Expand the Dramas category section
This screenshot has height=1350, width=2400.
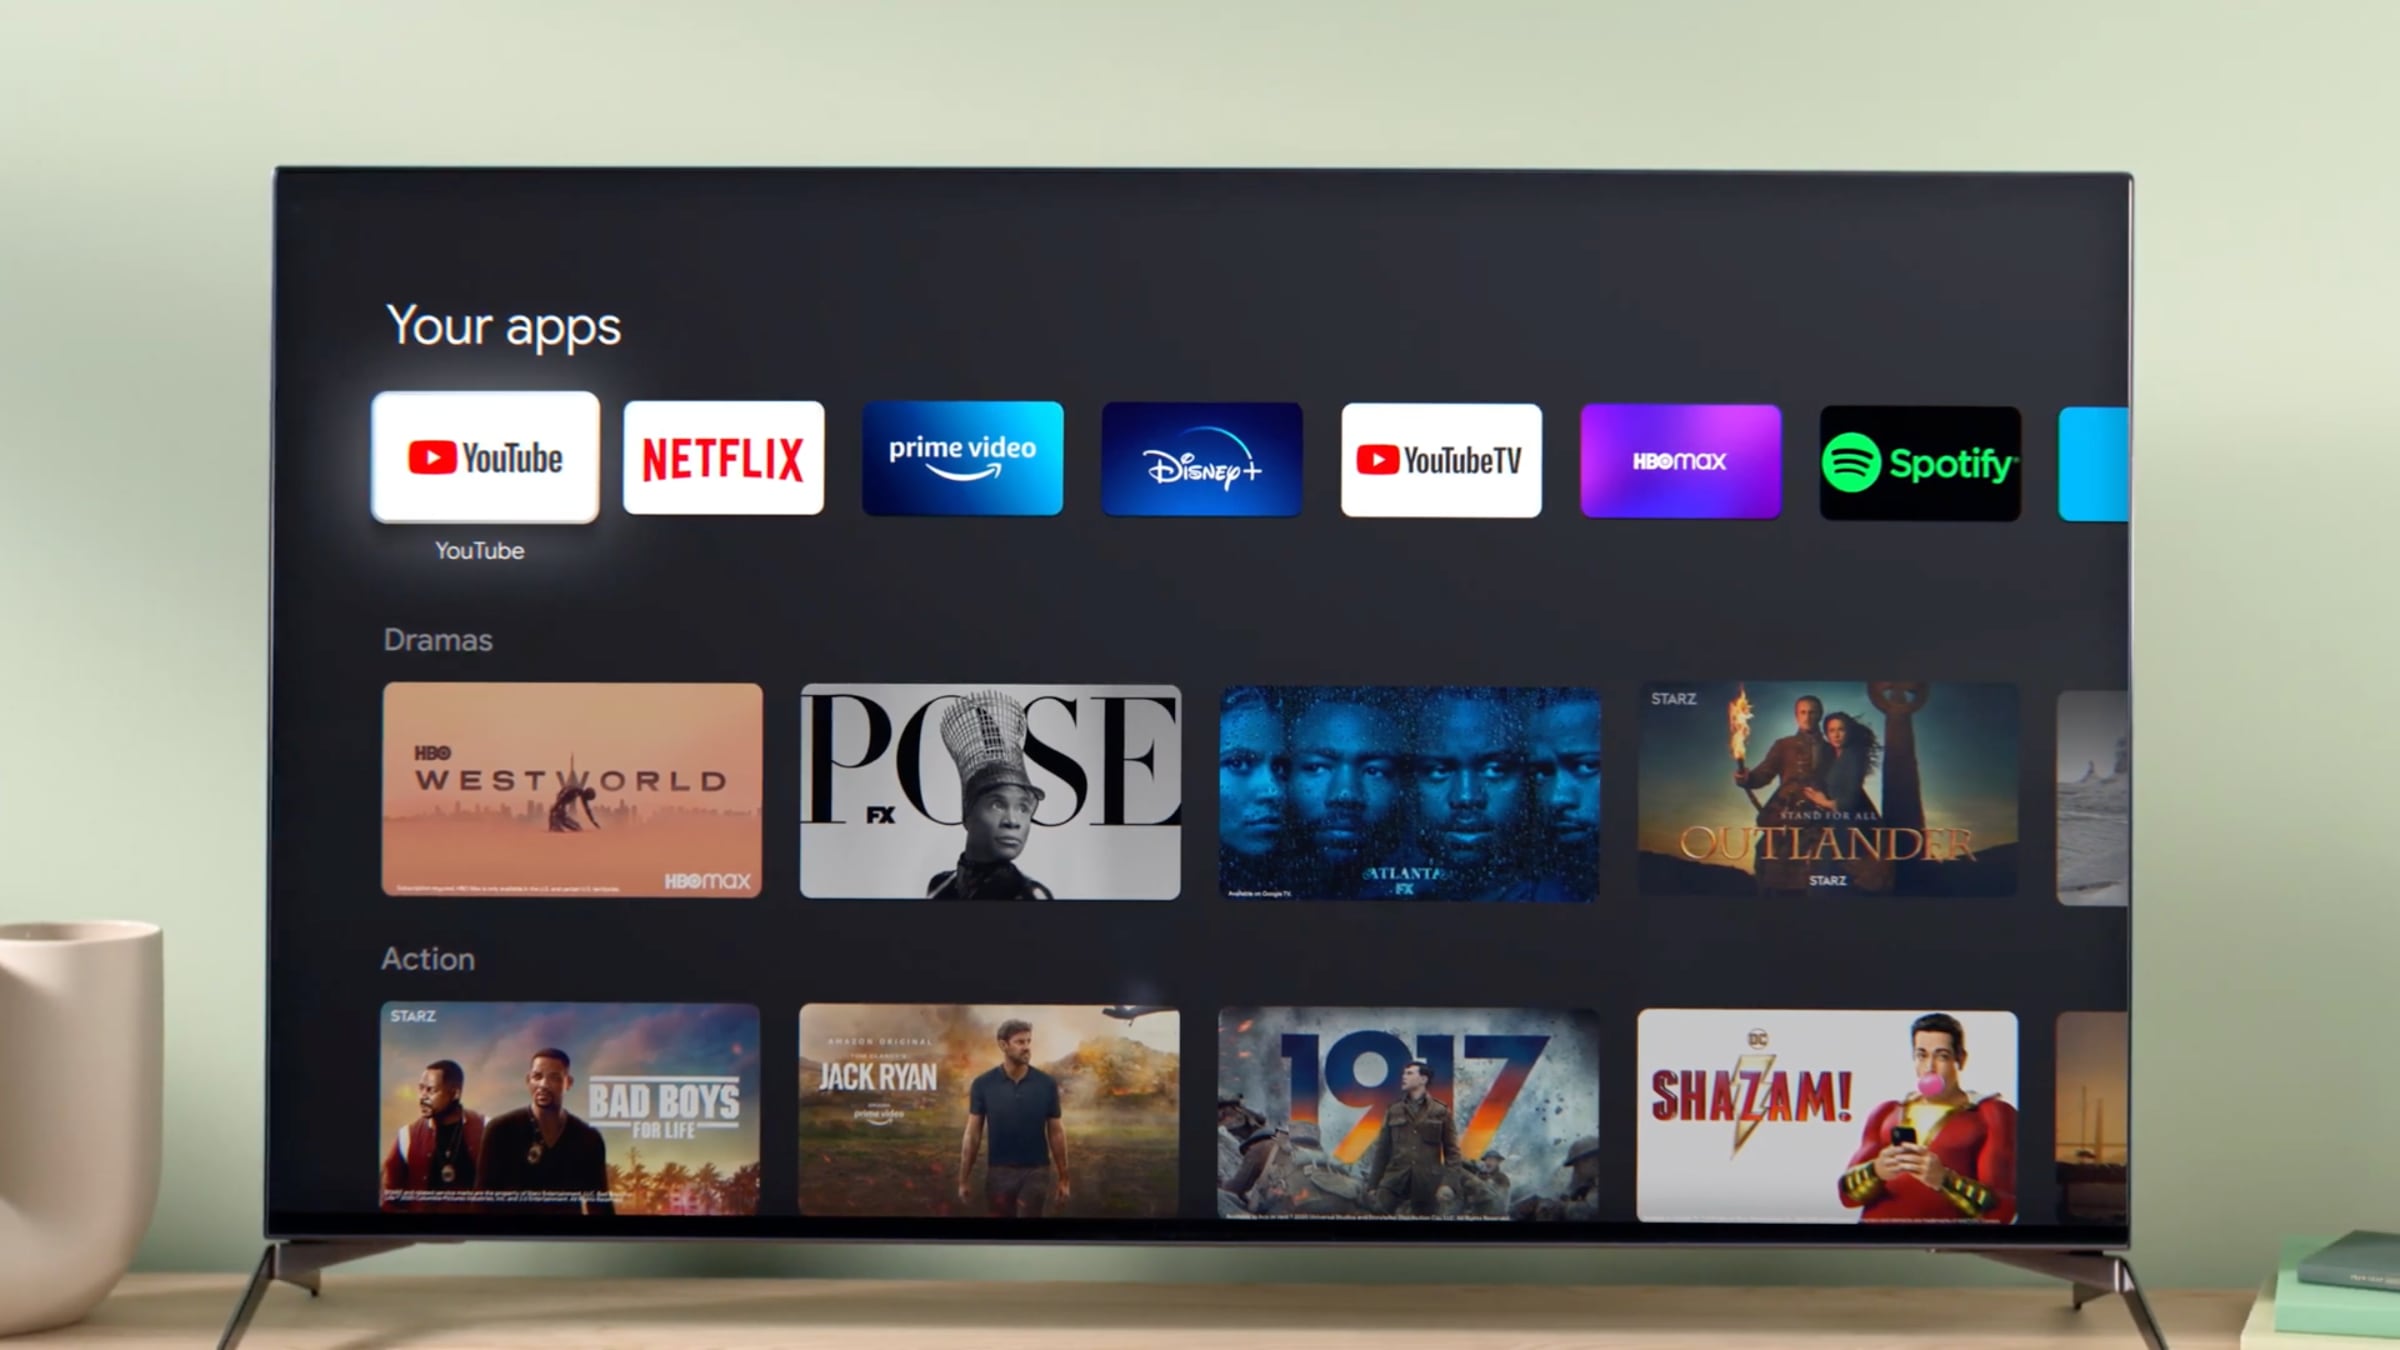click(438, 640)
